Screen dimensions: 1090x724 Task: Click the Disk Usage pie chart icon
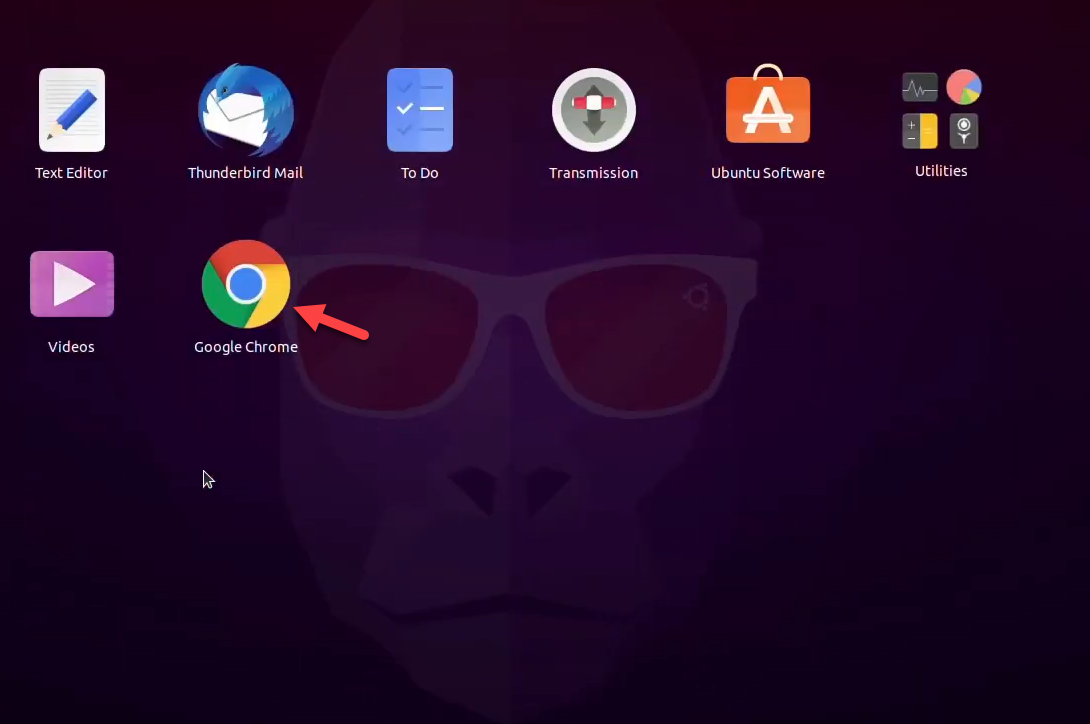[x=963, y=88]
